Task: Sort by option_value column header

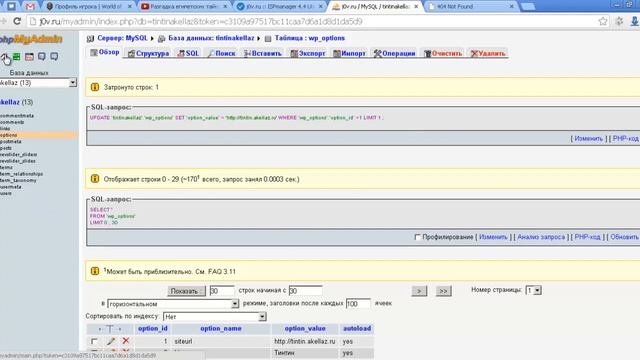Action: (305, 329)
